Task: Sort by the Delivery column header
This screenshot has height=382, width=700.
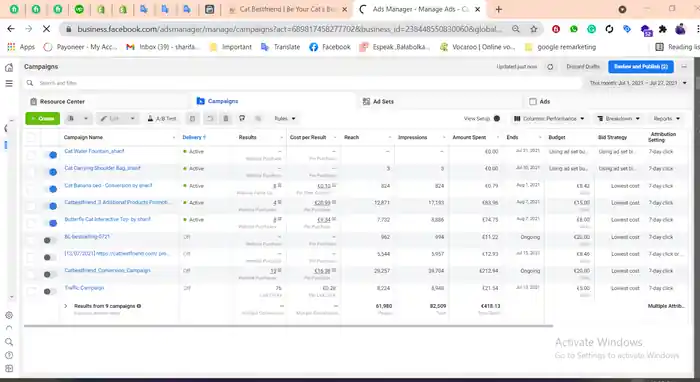Action: pos(194,137)
